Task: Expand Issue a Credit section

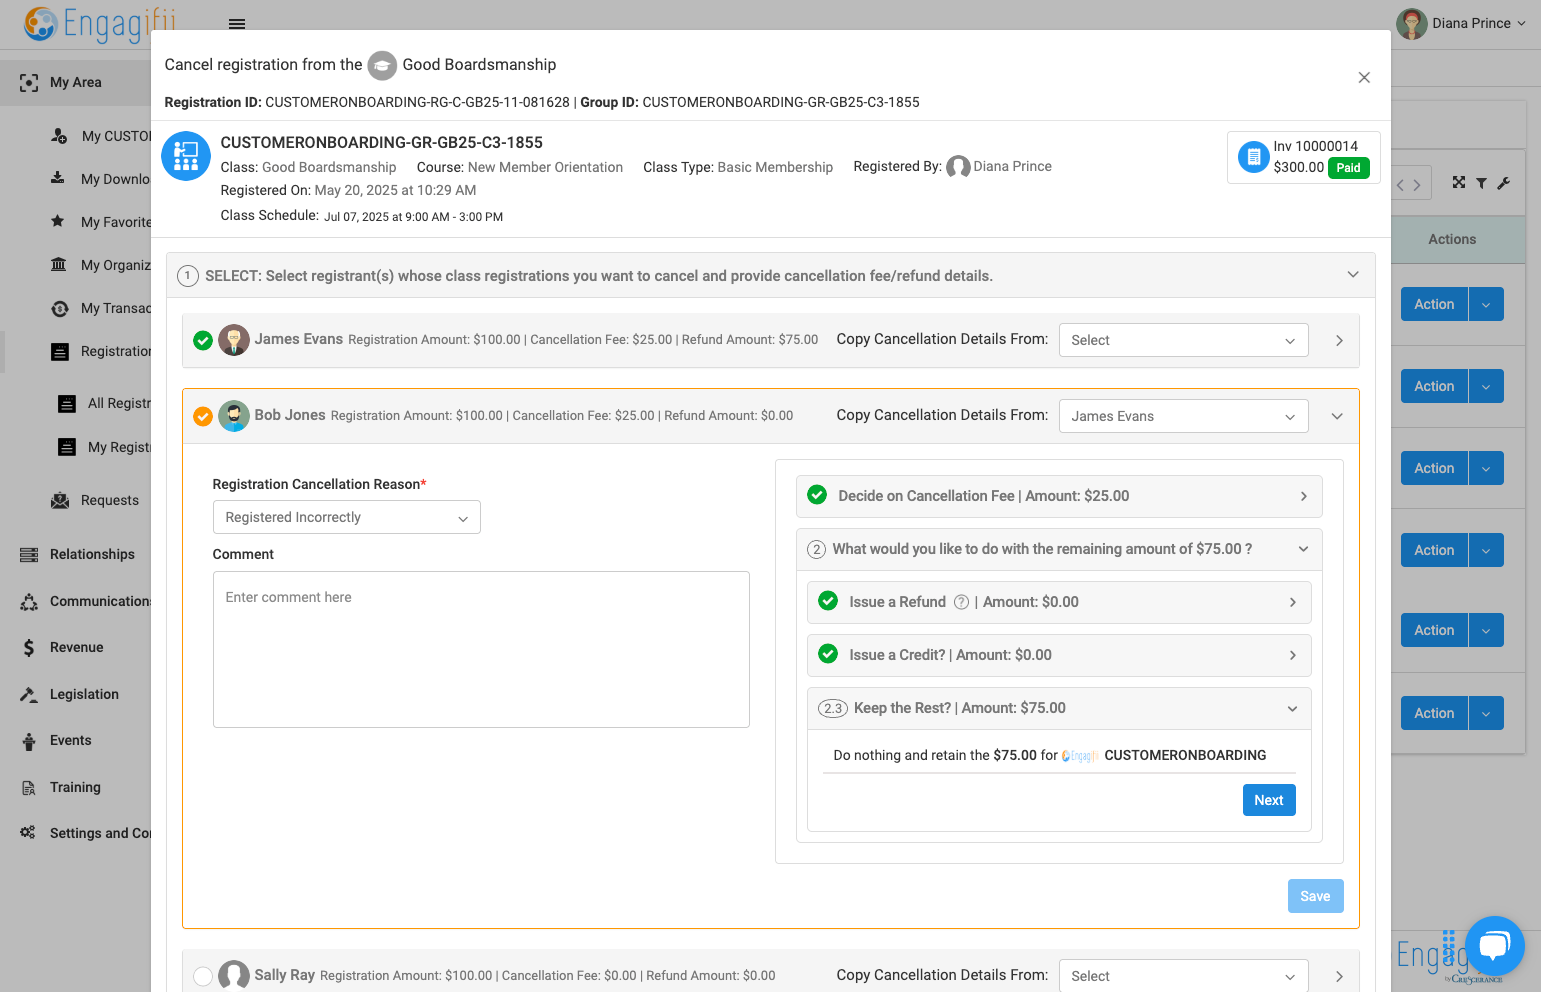Action: 1059,655
